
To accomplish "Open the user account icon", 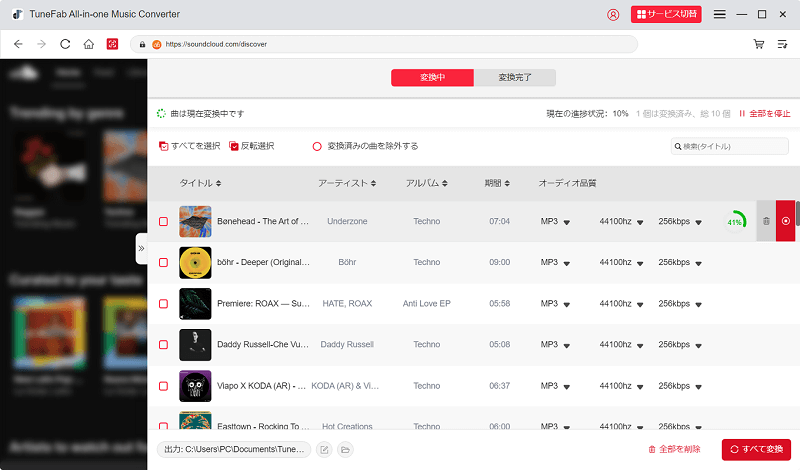I will coord(613,15).
